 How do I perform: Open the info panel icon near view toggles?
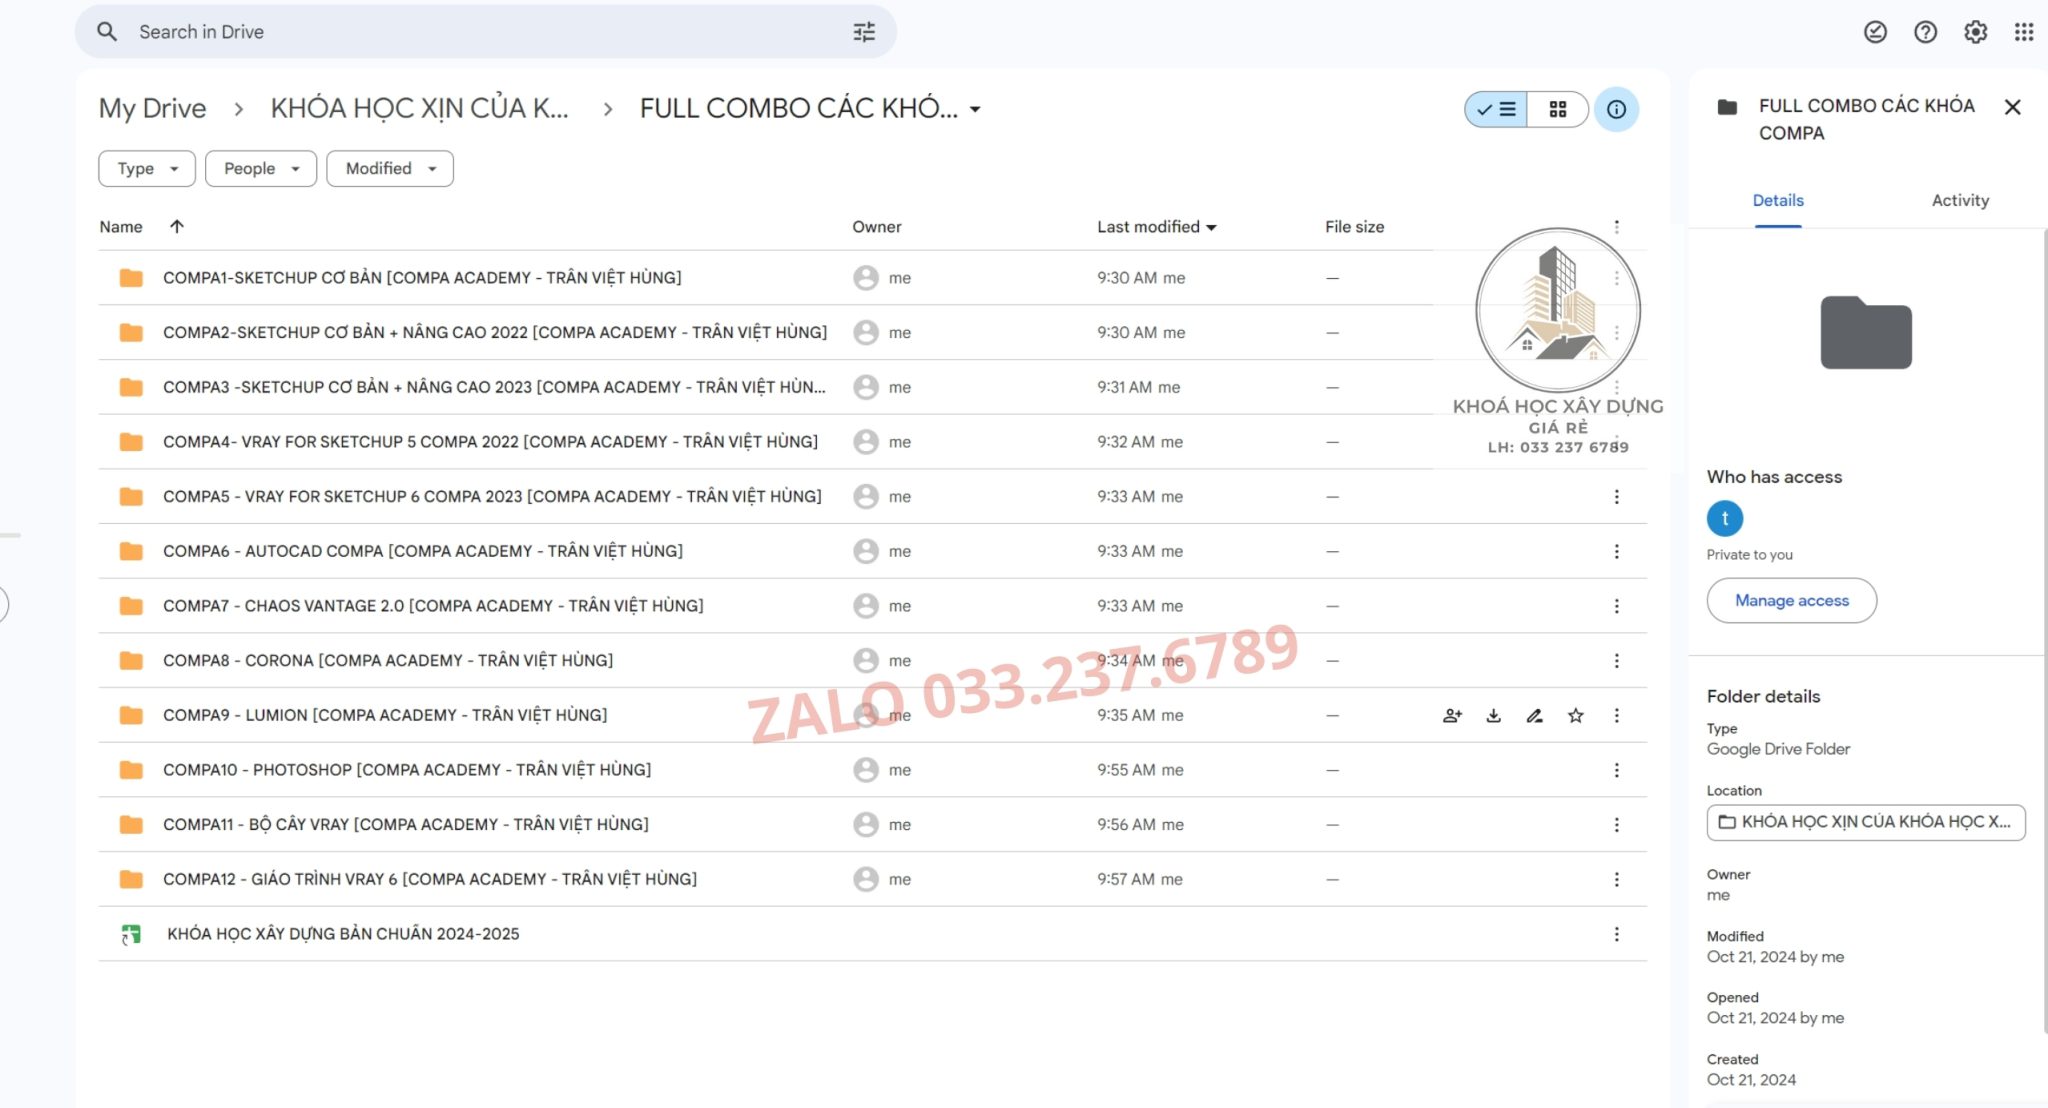pos(1617,110)
